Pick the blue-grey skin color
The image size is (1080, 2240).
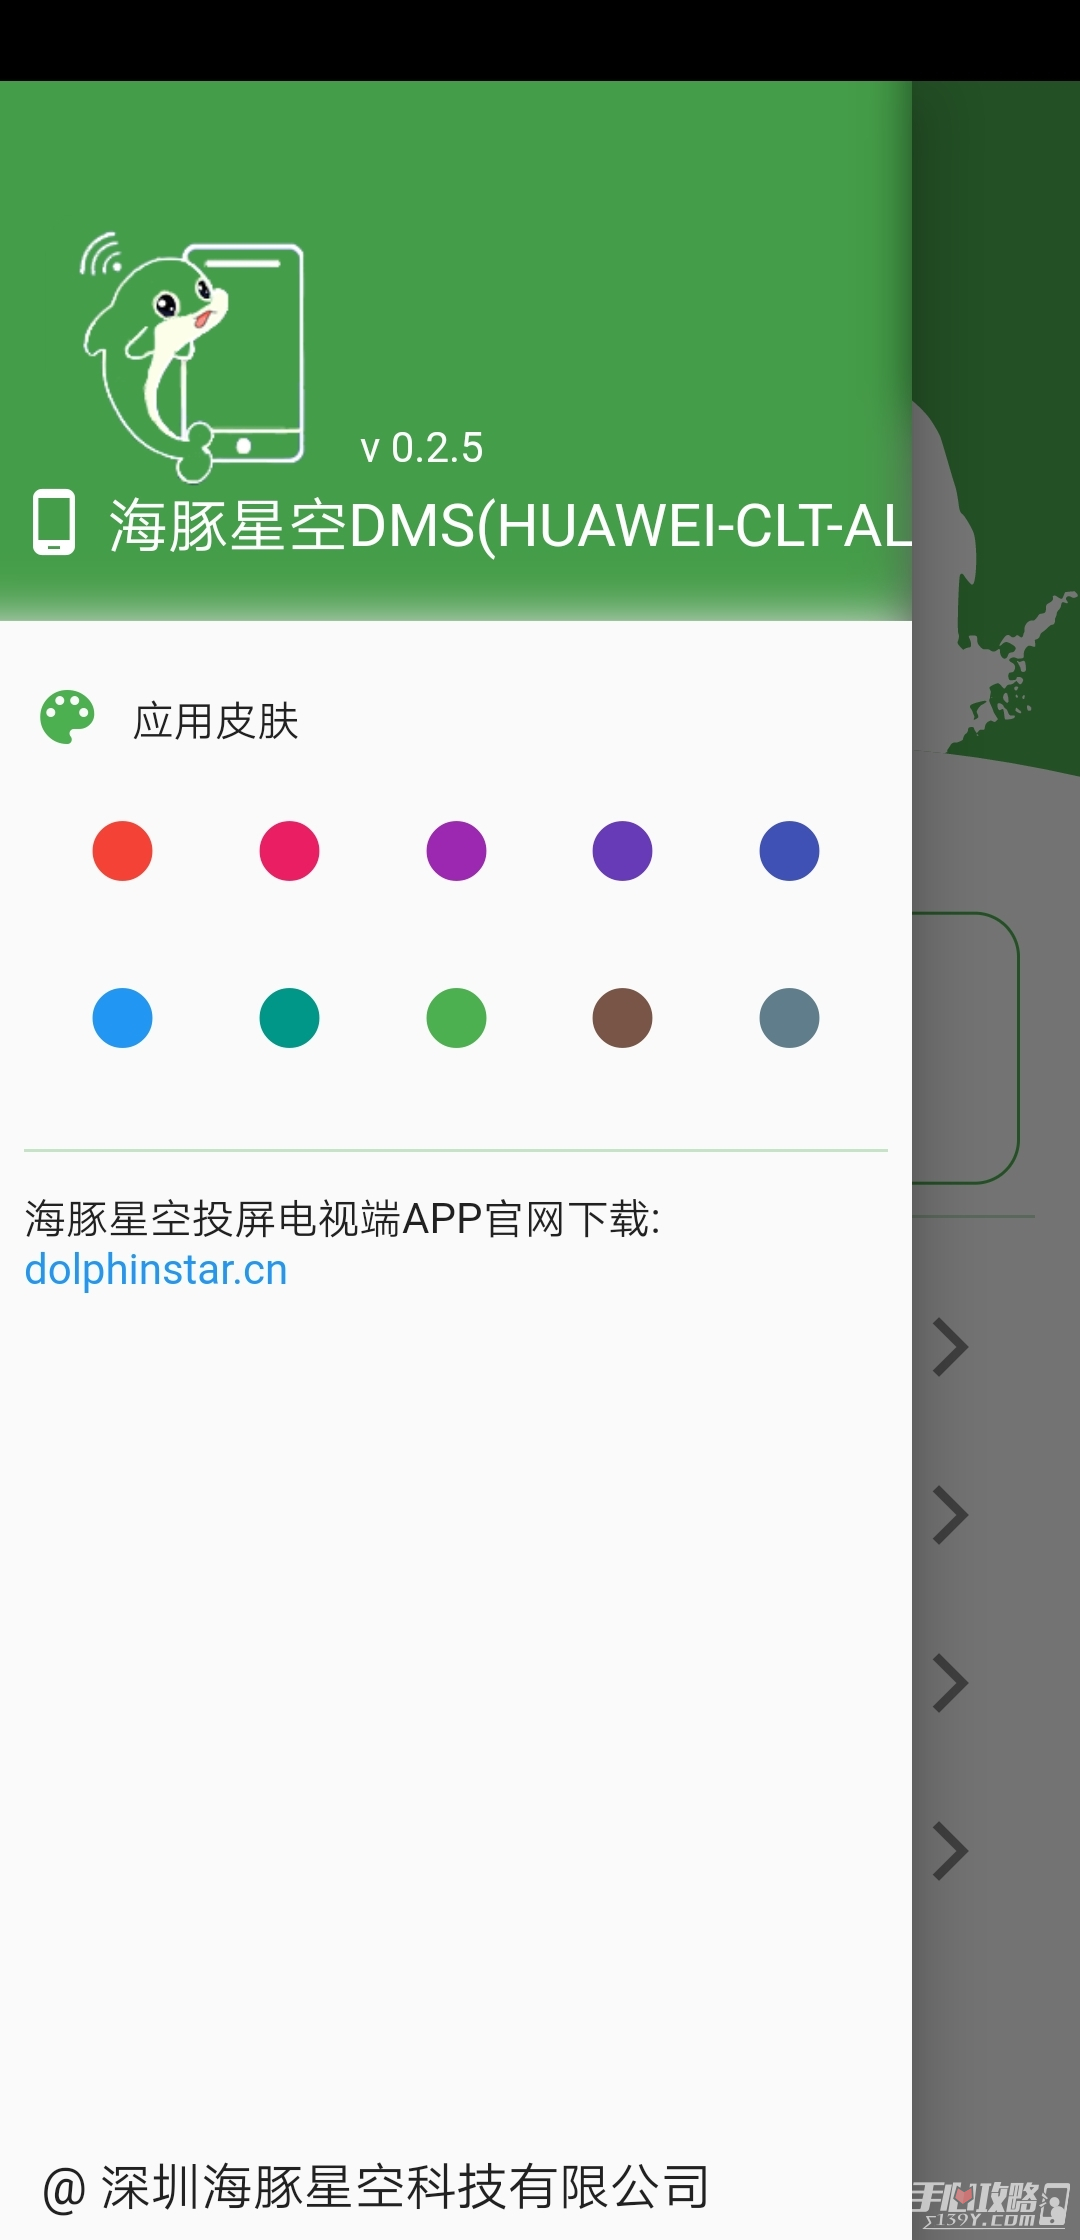click(789, 1018)
